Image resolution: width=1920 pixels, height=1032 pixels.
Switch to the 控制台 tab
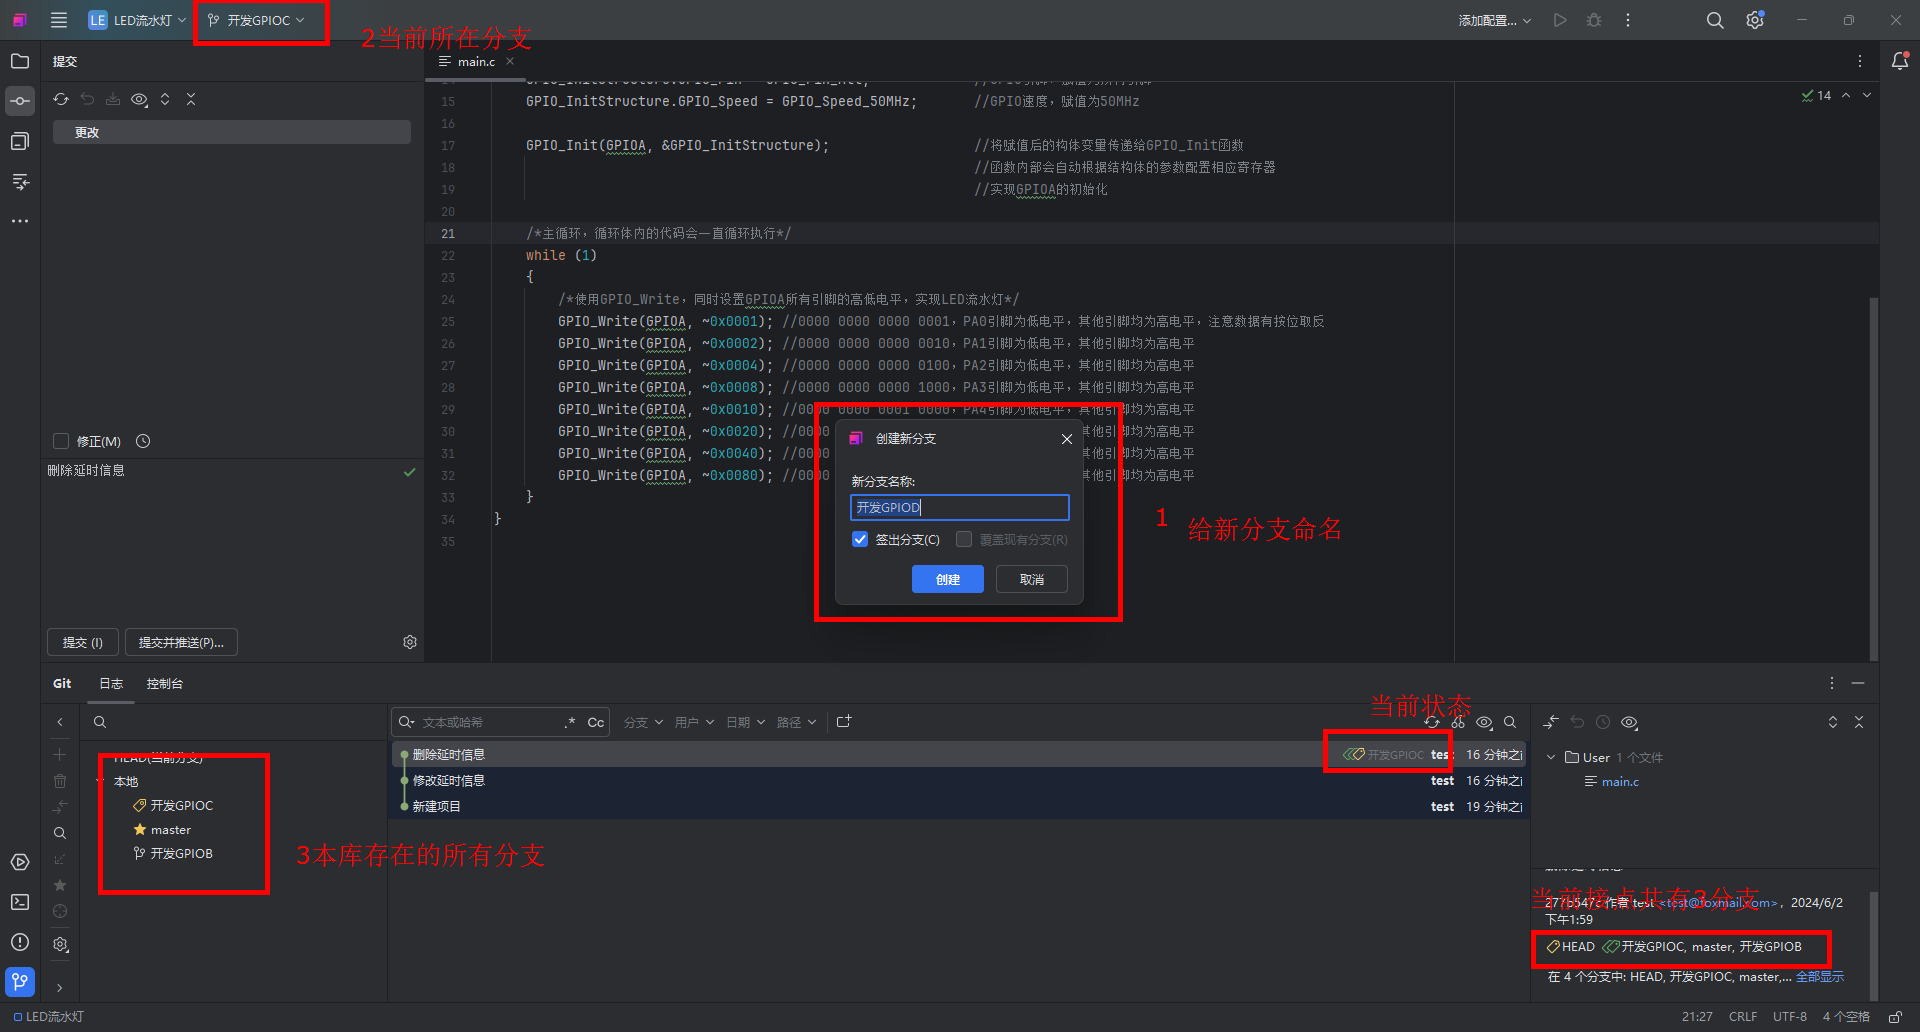tap(165, 684)
